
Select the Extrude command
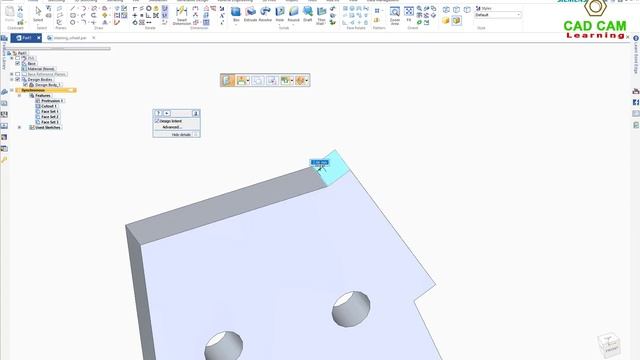[250, 13]
